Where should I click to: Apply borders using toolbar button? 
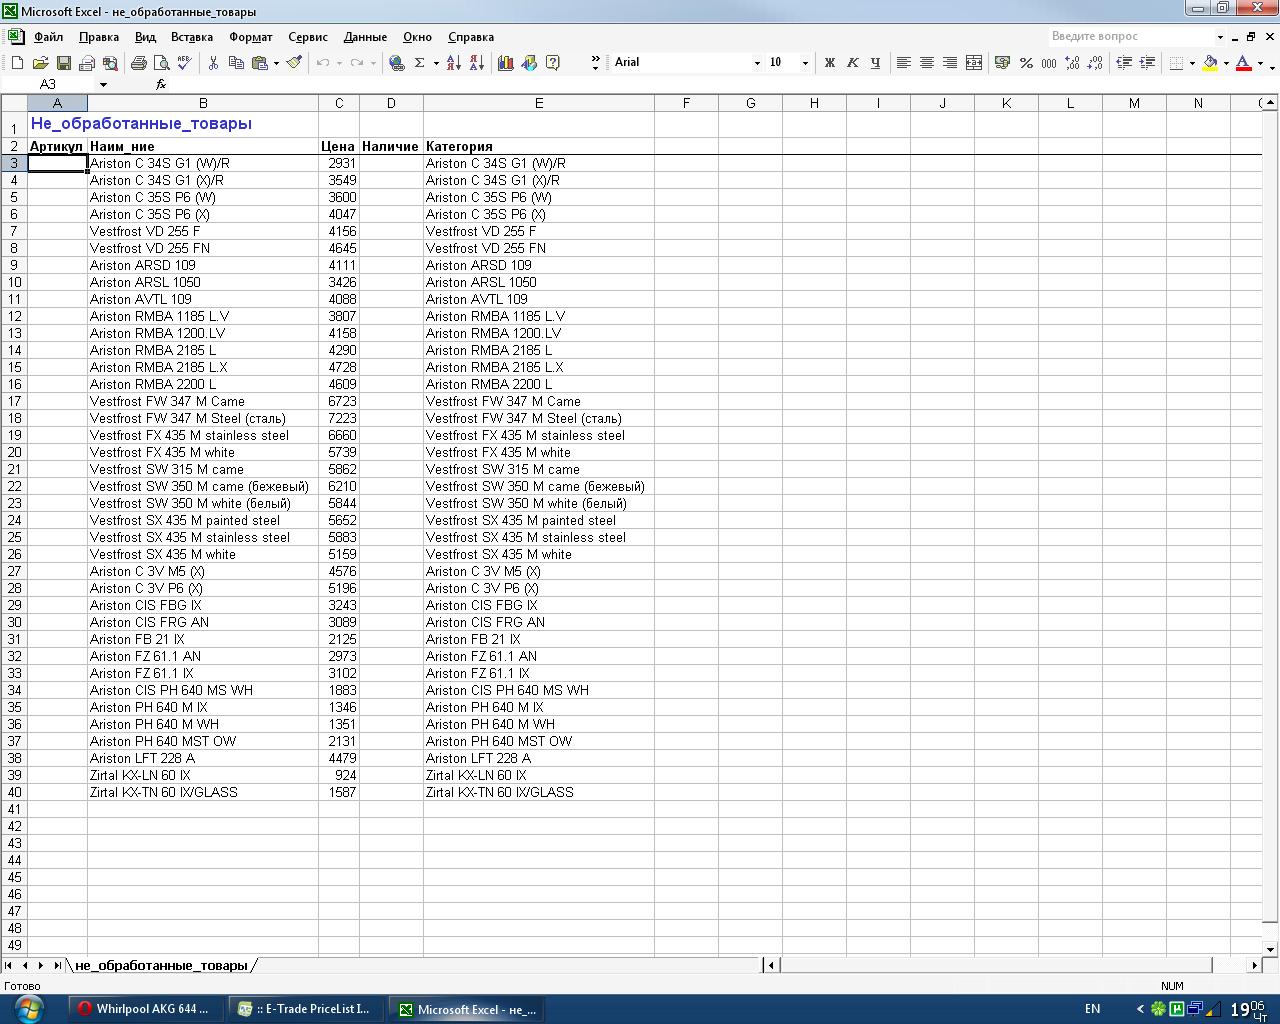coord(1176,63)
